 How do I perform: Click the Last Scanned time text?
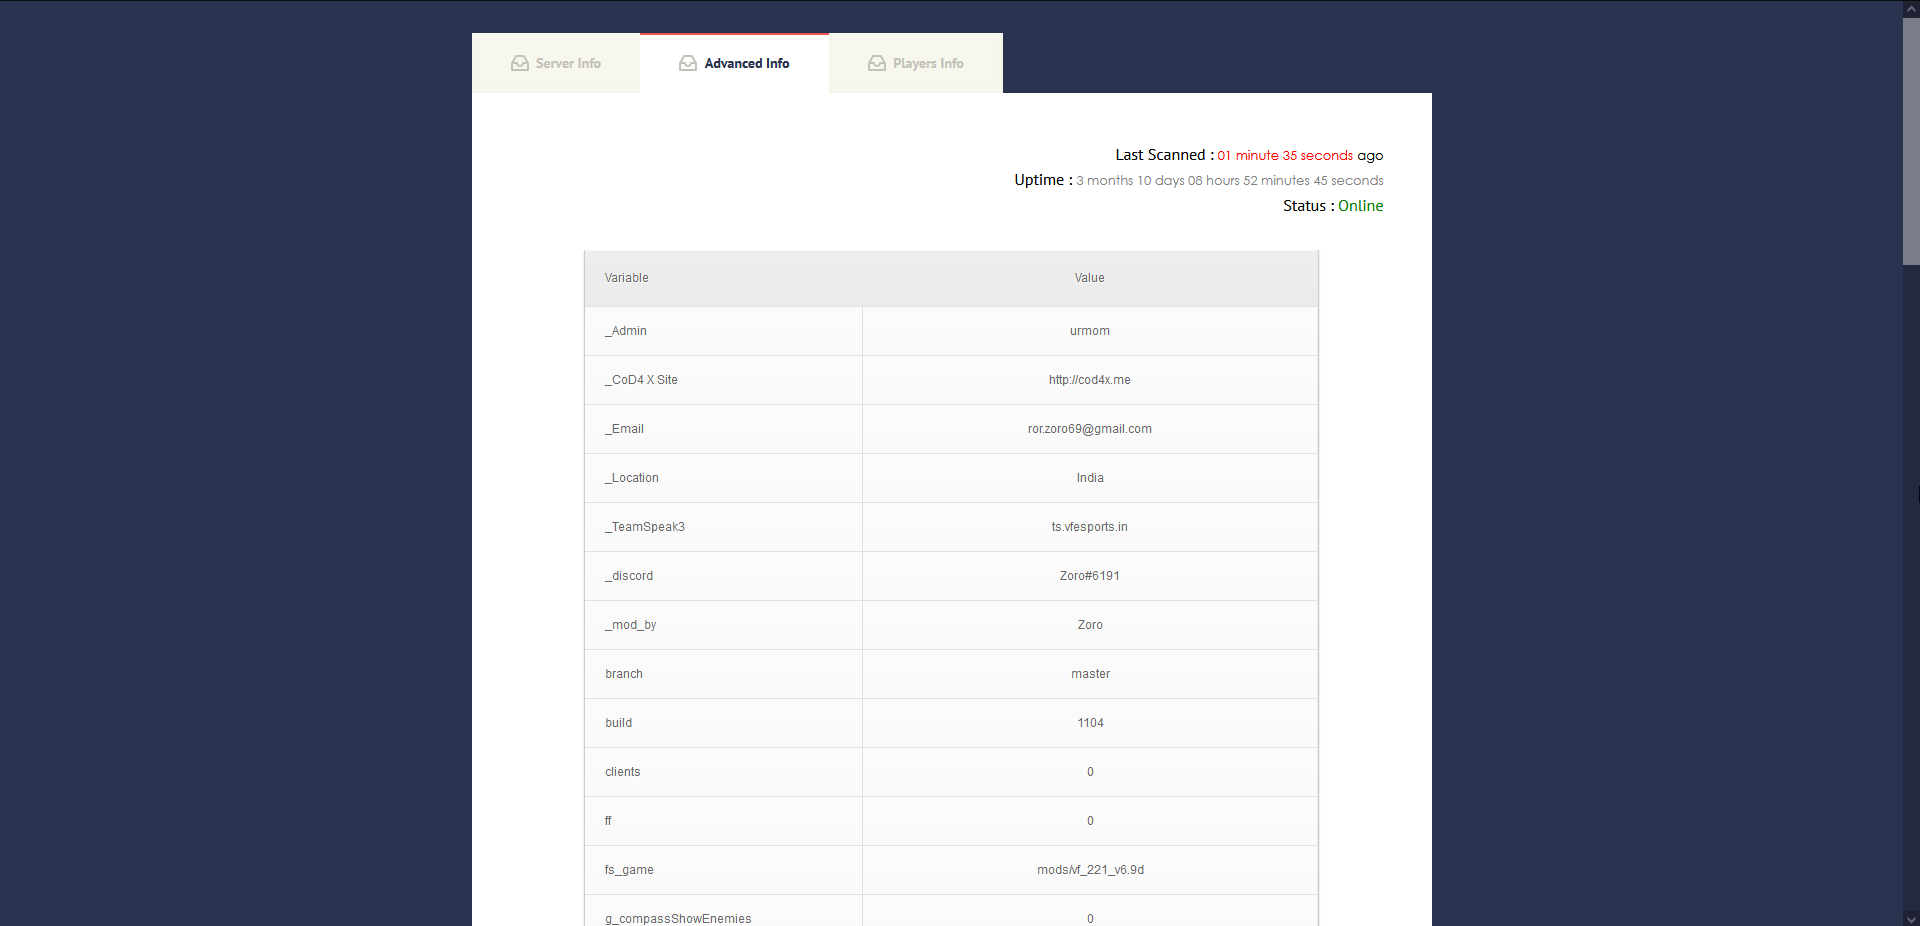click(x=1284, y=155)
